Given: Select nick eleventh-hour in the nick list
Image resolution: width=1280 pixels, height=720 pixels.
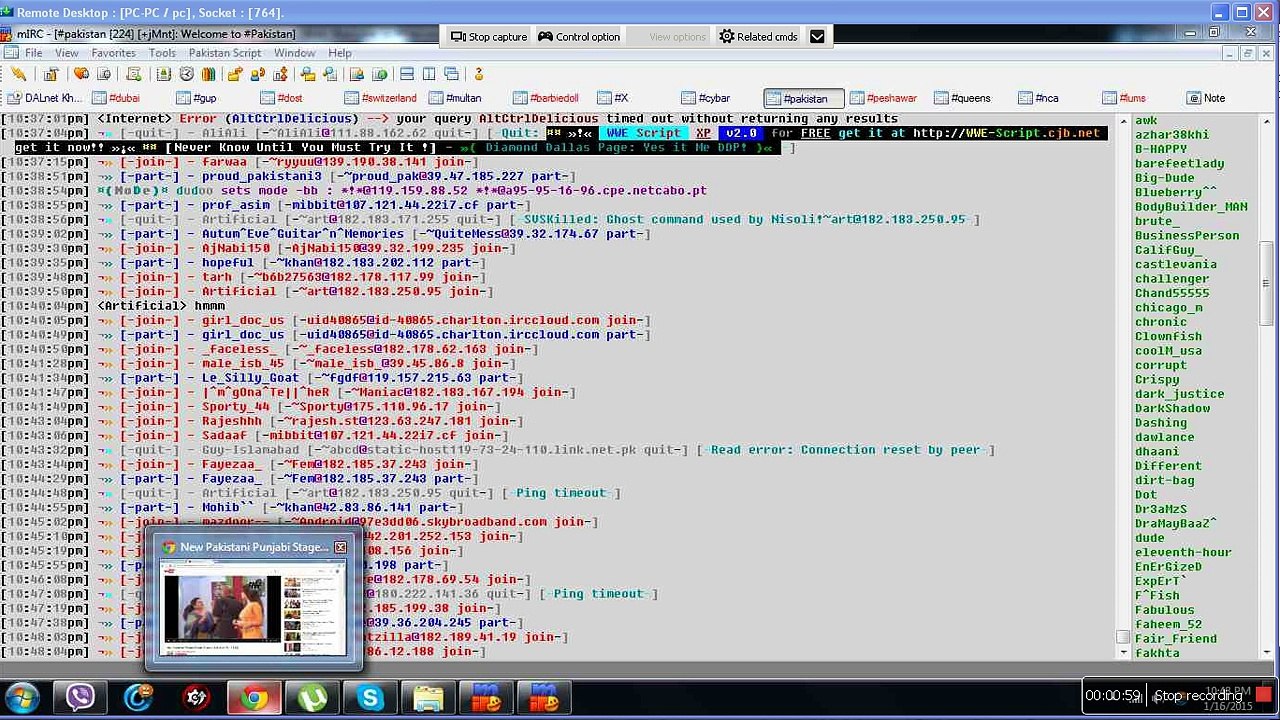Looking at the screenshot, I should click(x=1183, y=552).
